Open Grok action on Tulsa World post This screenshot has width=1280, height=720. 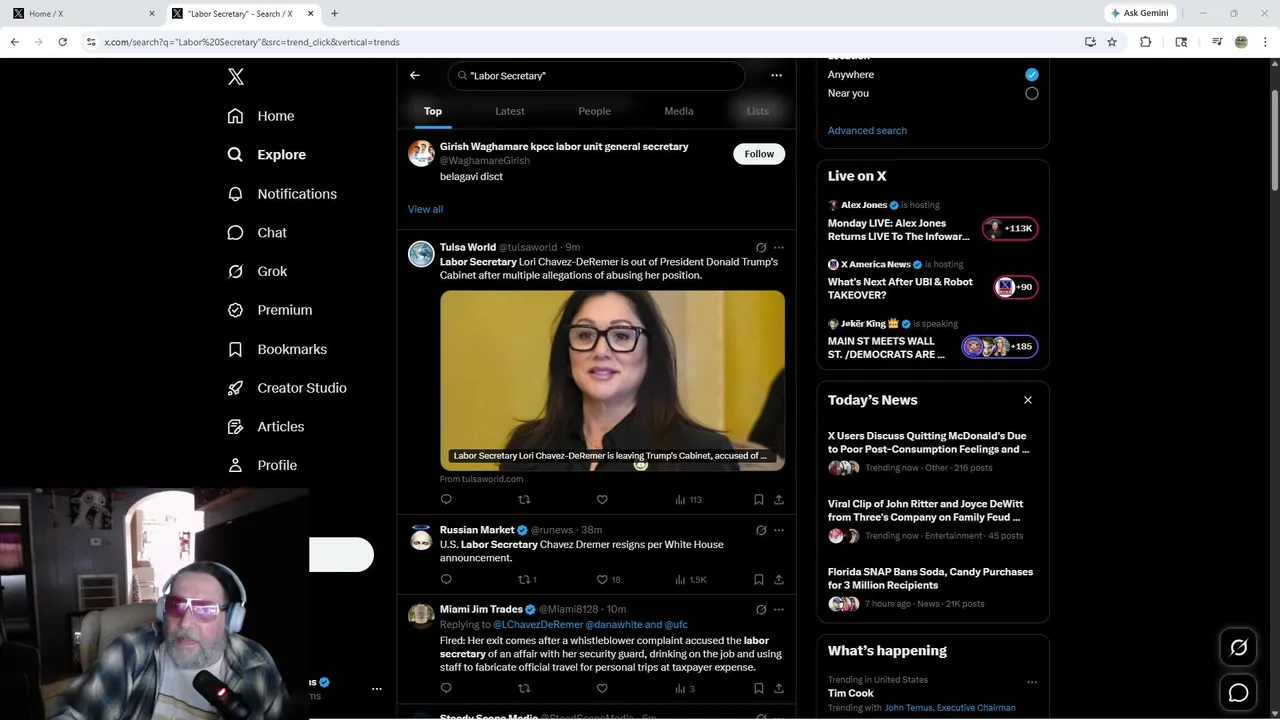pyautogui.click(x=761, y=248)
